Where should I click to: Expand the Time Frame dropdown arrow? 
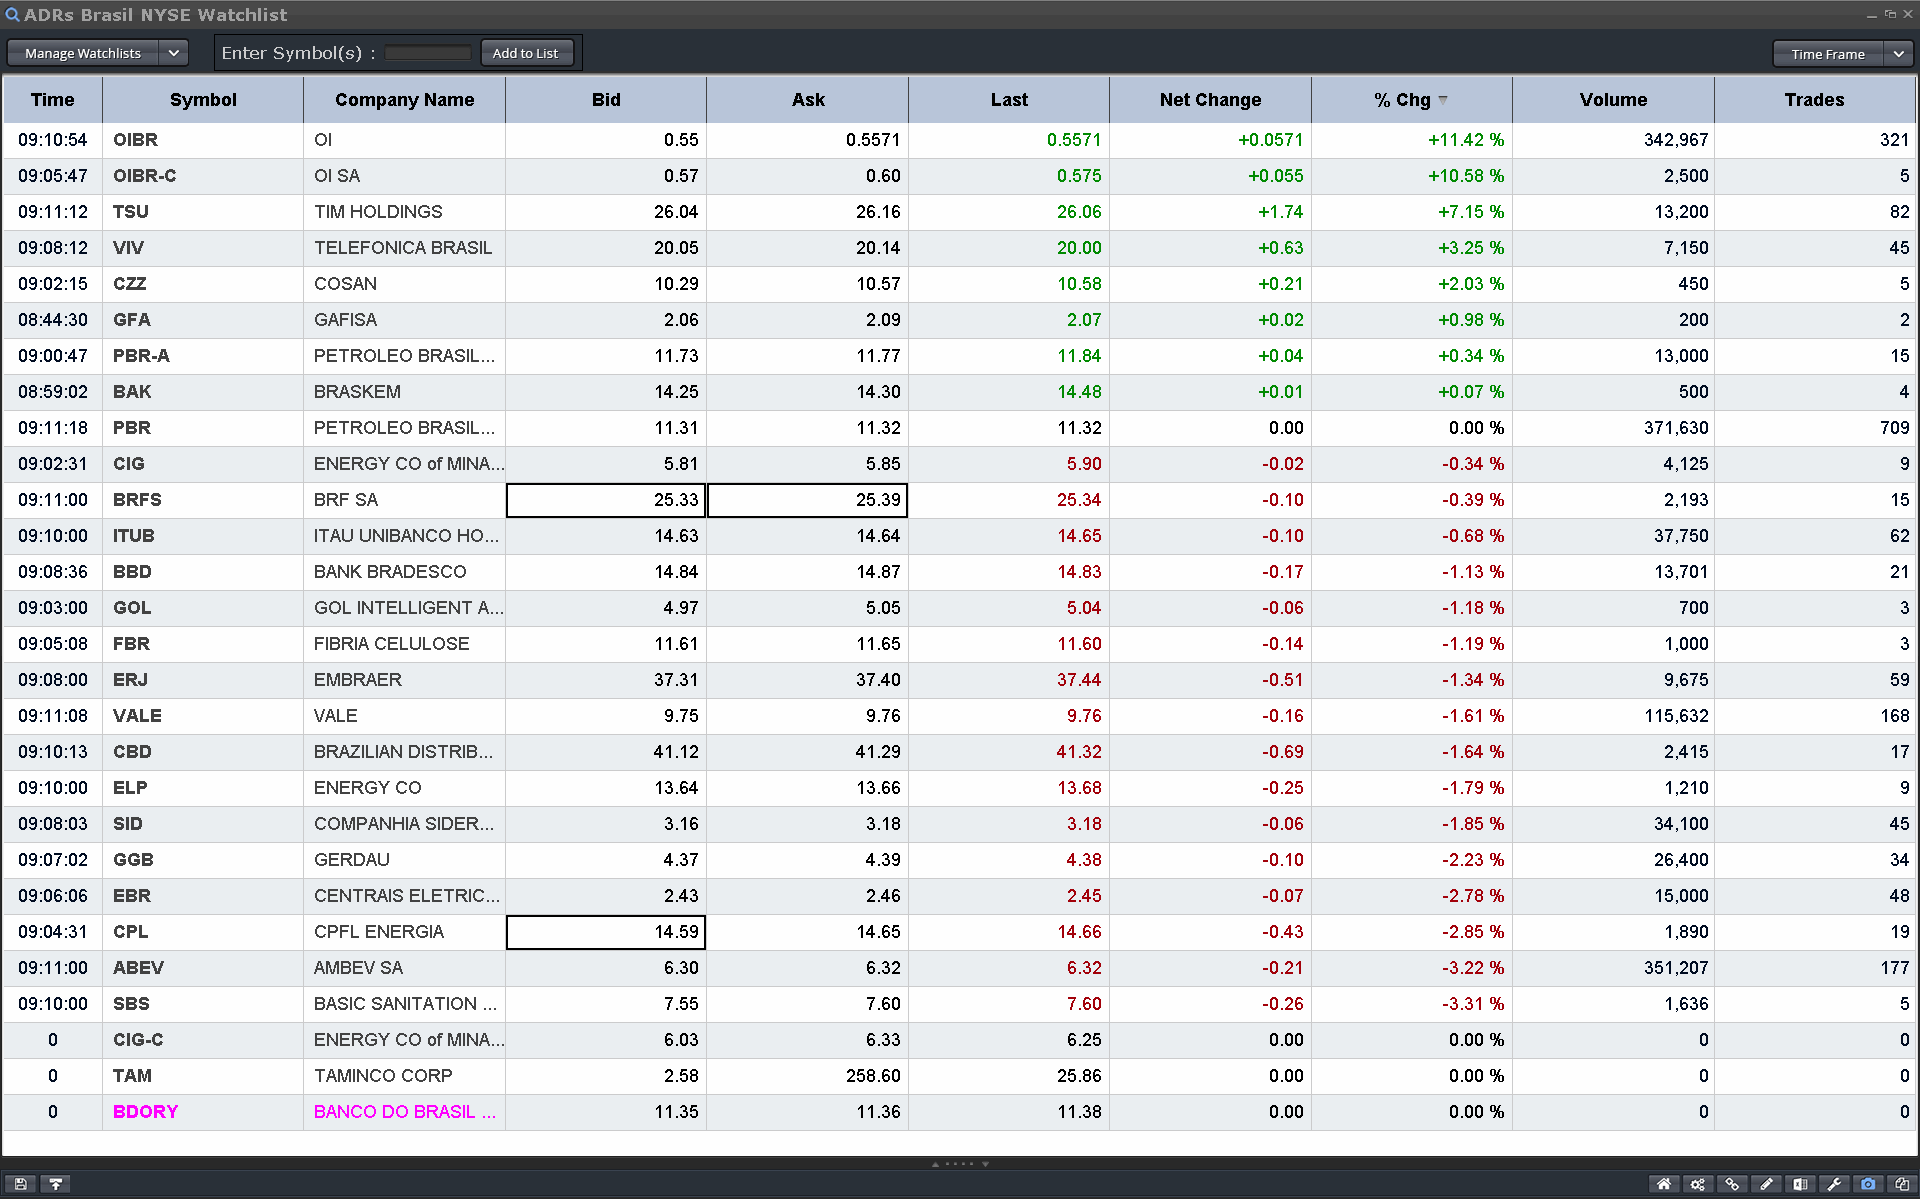[x=1898, y=54]
